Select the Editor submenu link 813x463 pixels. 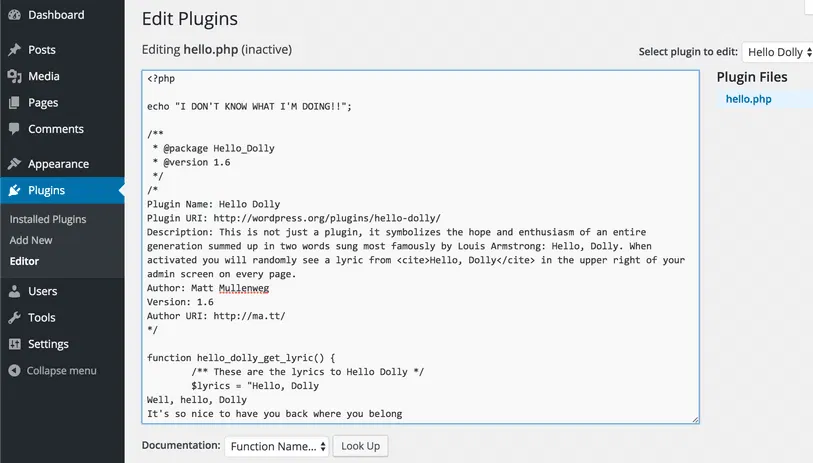(24, 261)
